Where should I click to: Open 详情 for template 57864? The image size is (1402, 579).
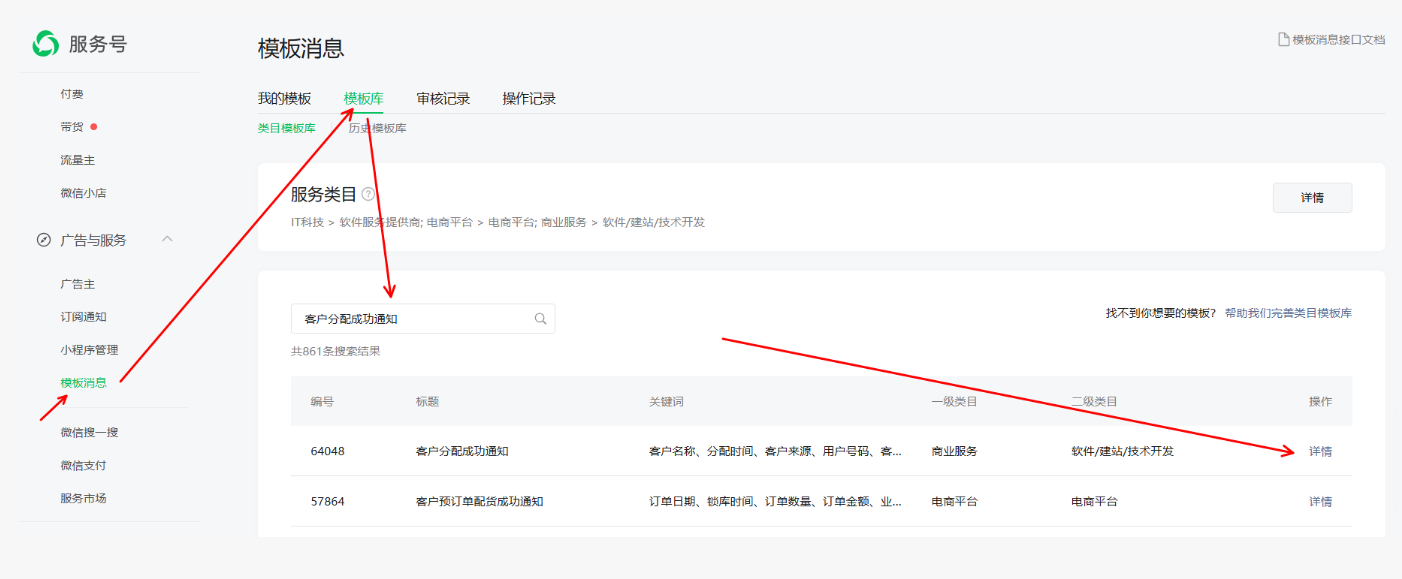(x=1320, y=501)
